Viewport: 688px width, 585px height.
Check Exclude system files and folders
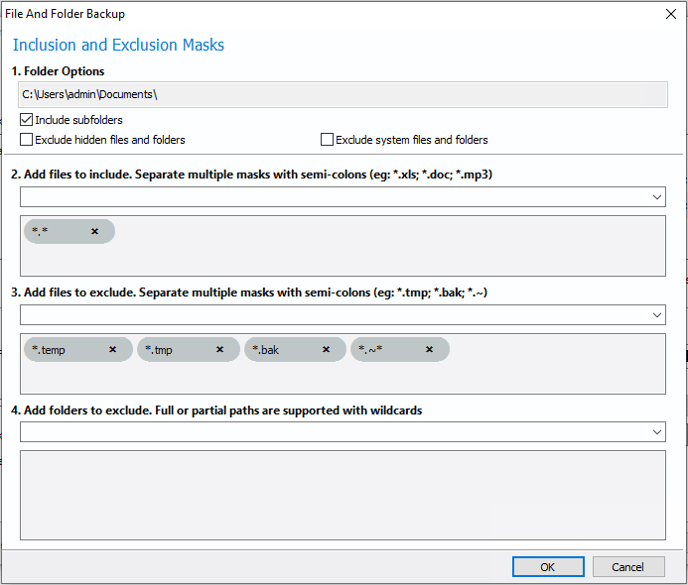(327, 140)
